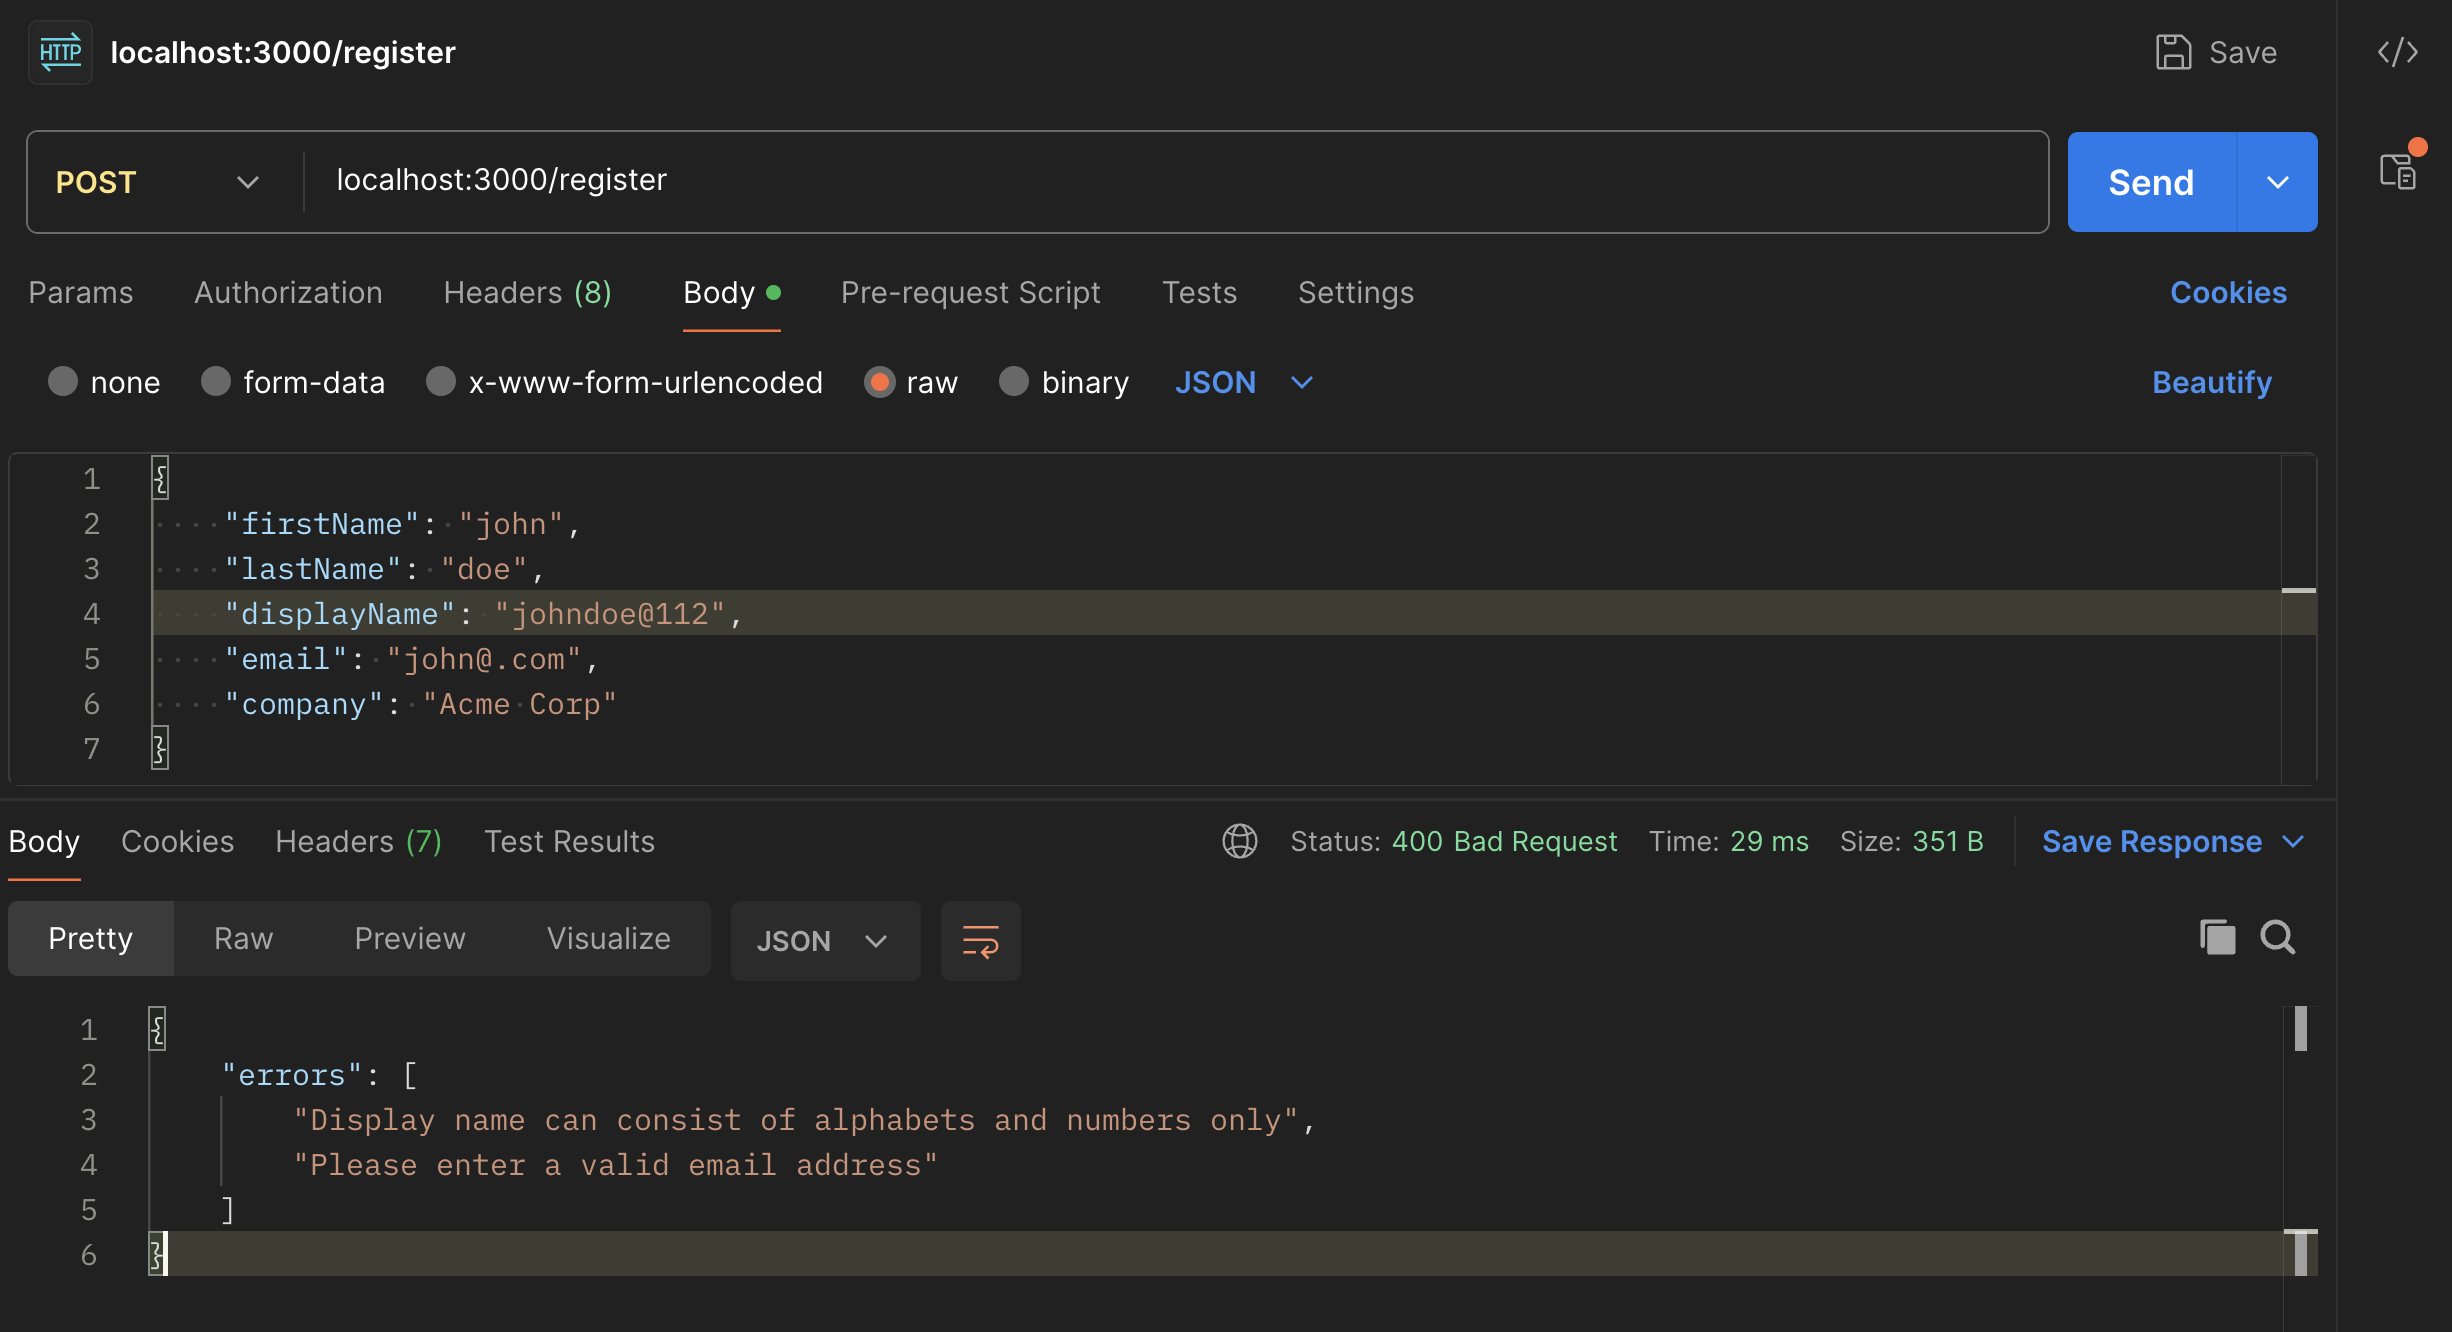Open the POST method dropdown
The width and height of the screenshot is (2452, 1332).
(x=249, y=182)
